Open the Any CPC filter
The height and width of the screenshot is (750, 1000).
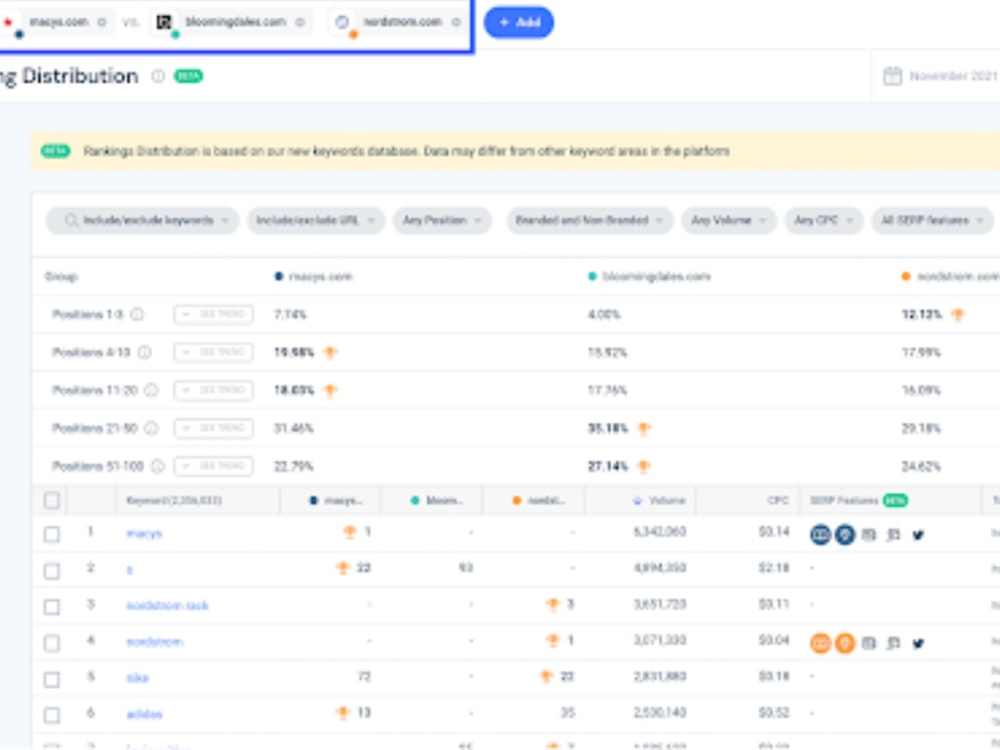pos(823,221)
